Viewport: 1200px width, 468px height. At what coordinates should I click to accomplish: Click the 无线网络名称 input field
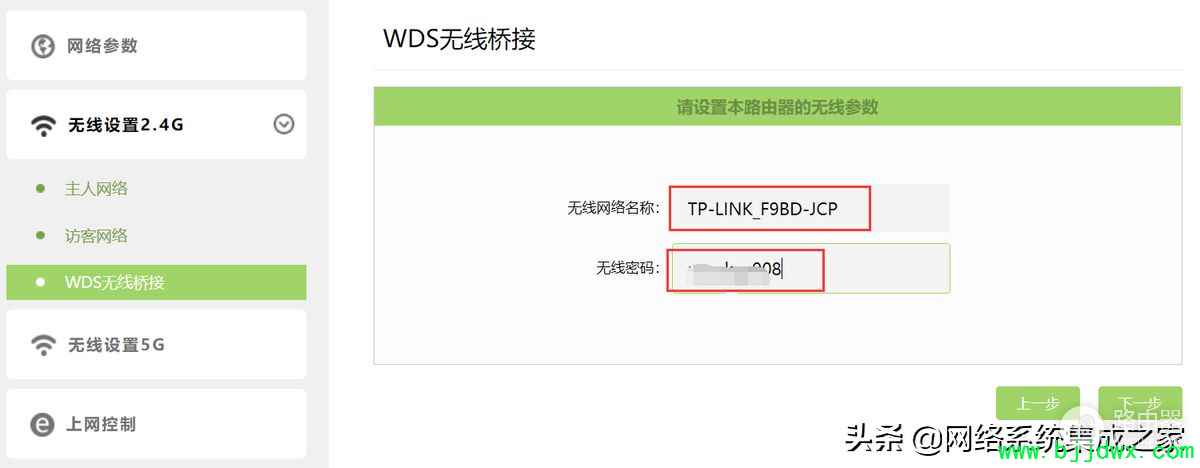(810, 209)
